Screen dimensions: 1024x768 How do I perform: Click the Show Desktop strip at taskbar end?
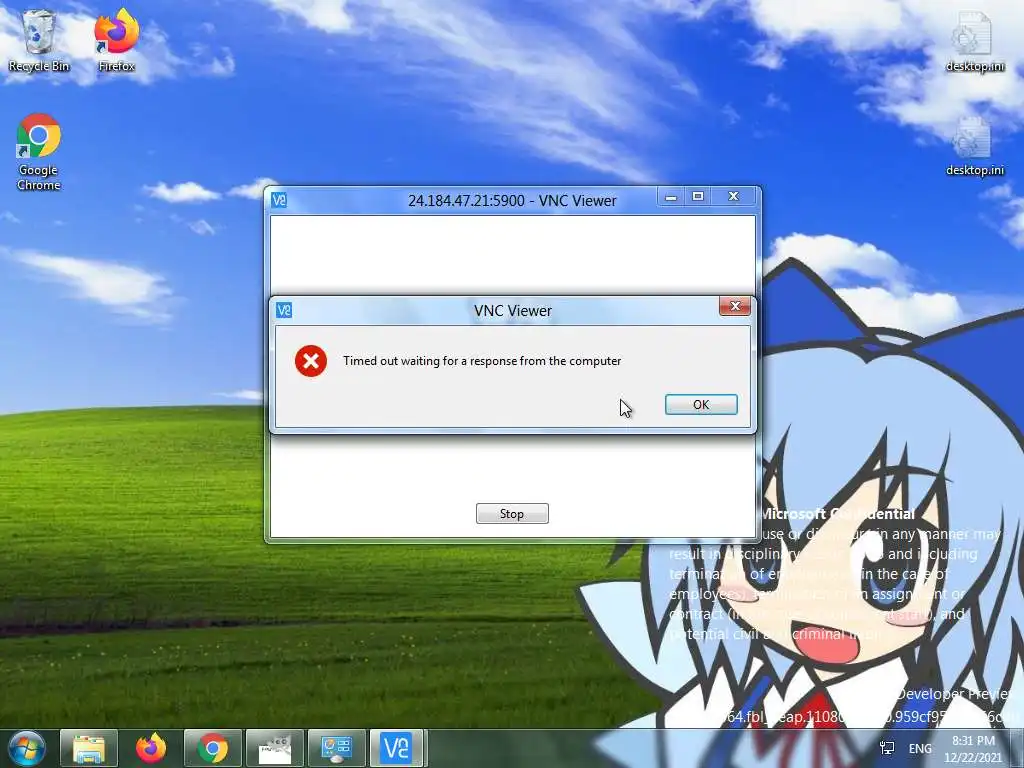(1017, 748)
